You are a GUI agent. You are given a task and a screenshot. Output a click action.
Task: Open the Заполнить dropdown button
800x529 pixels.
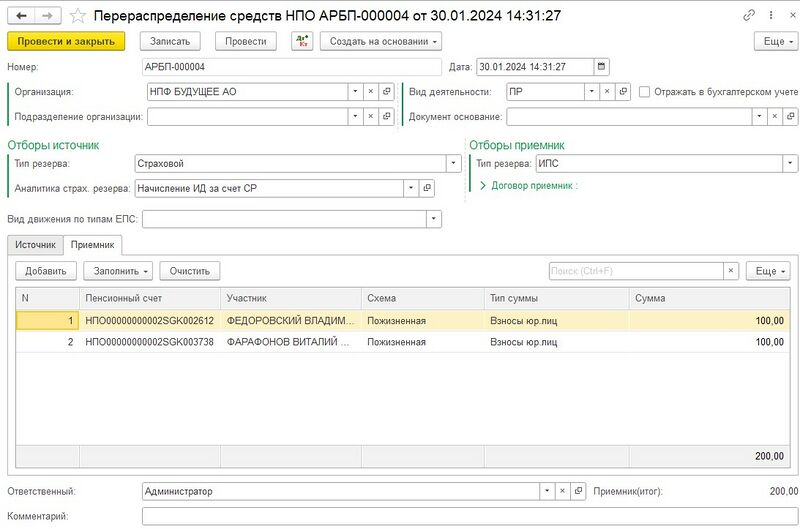pyautogui.click(x=117, y=271)
